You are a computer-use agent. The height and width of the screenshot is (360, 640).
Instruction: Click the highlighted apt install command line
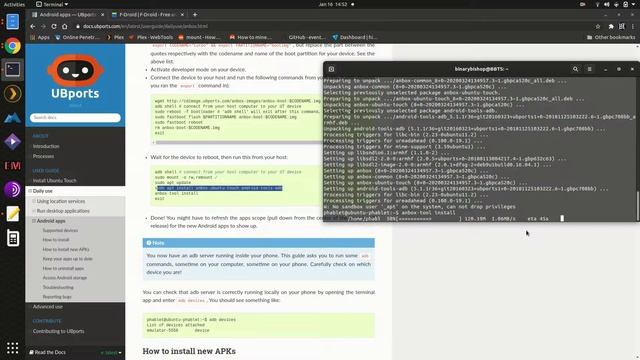tap(220, 188)
